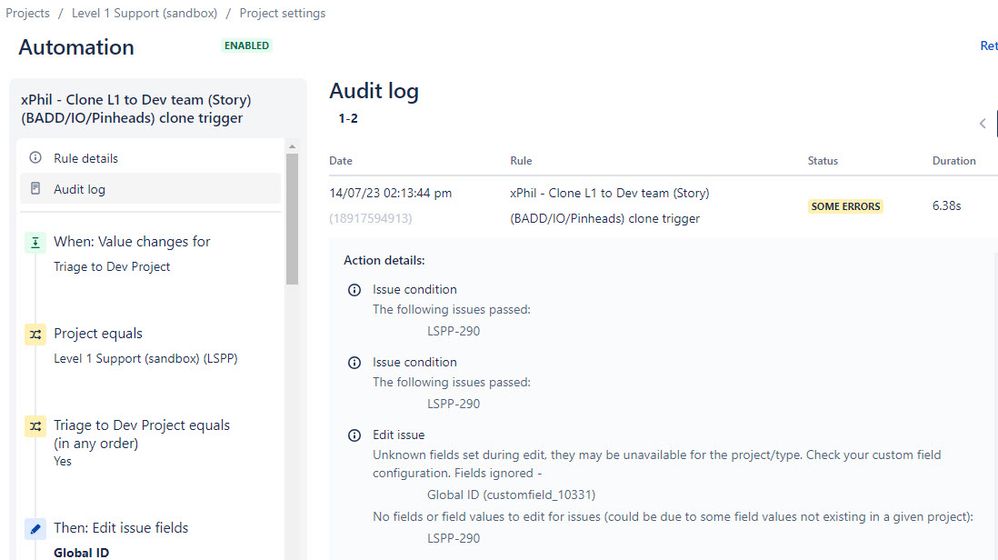
Task: Click the rule name in audit log row
Action: click(609, 206)
